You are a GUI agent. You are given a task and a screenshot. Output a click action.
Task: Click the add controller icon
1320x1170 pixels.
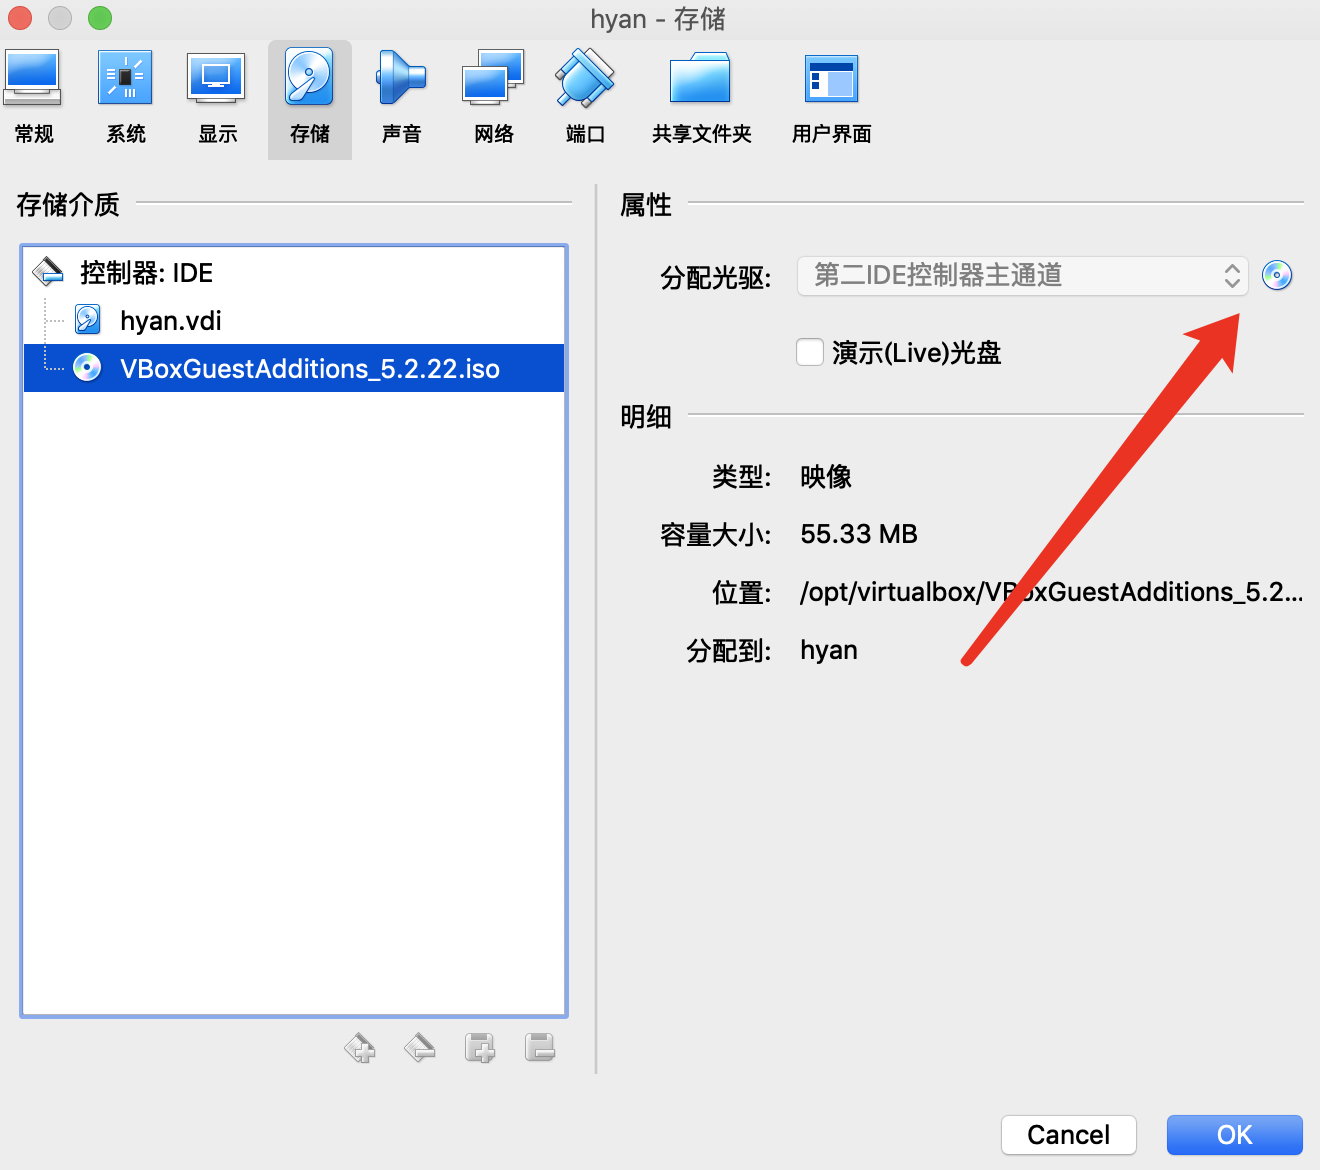(x=360, y=1047)
